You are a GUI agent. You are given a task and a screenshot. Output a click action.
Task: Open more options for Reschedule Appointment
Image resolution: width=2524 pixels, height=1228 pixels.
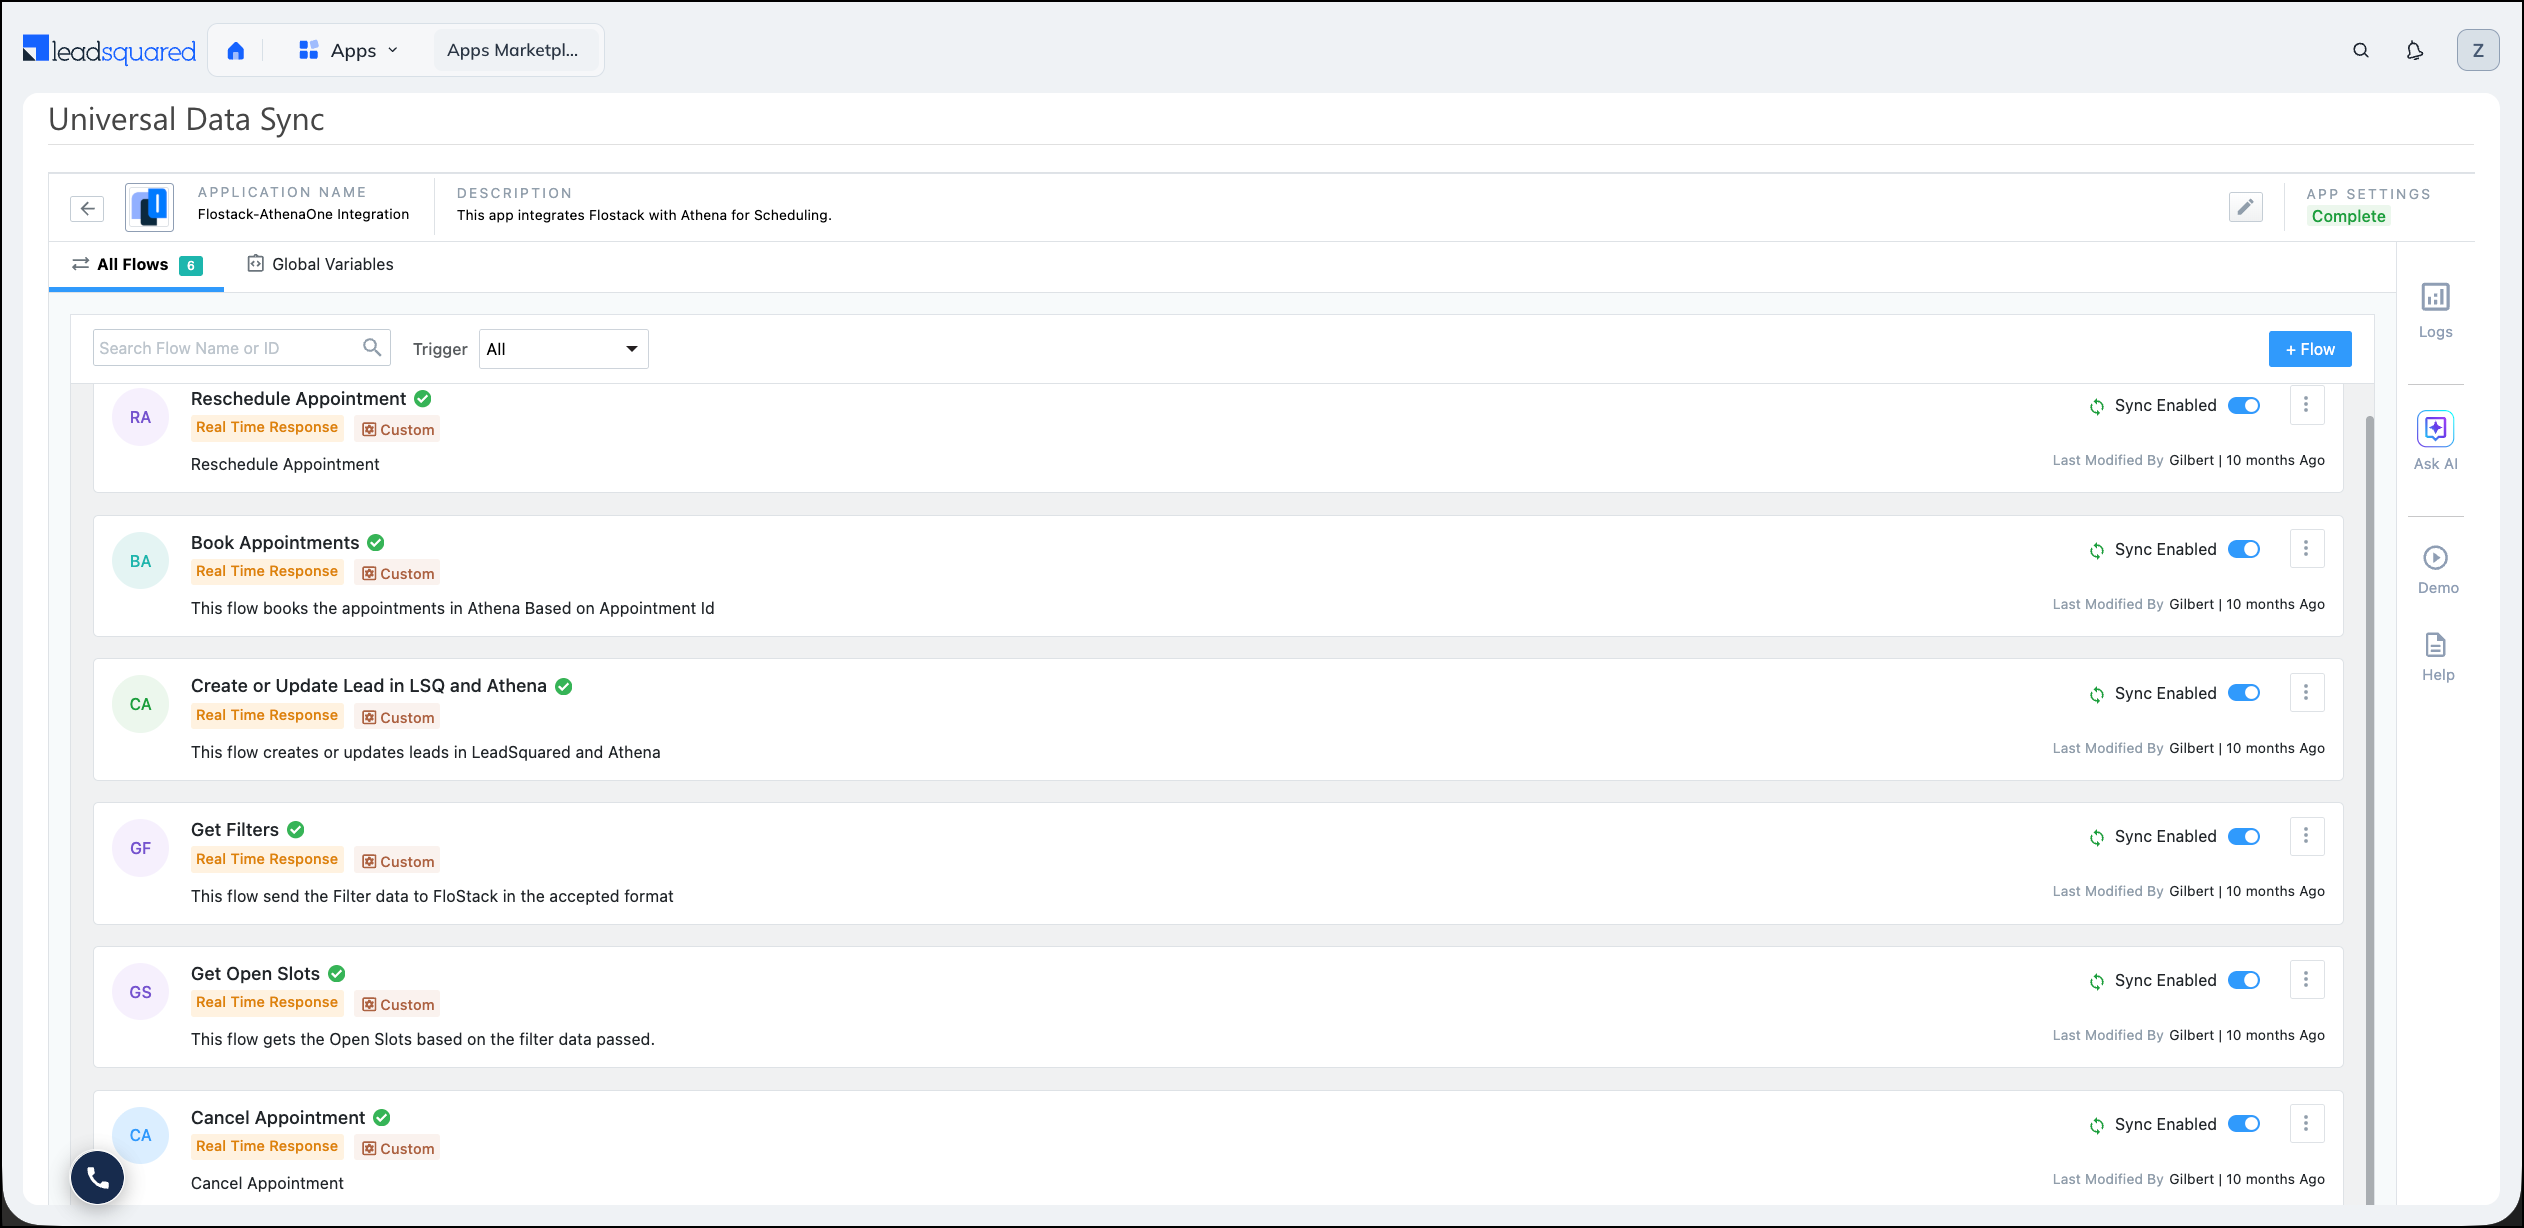pos(2306,405)
